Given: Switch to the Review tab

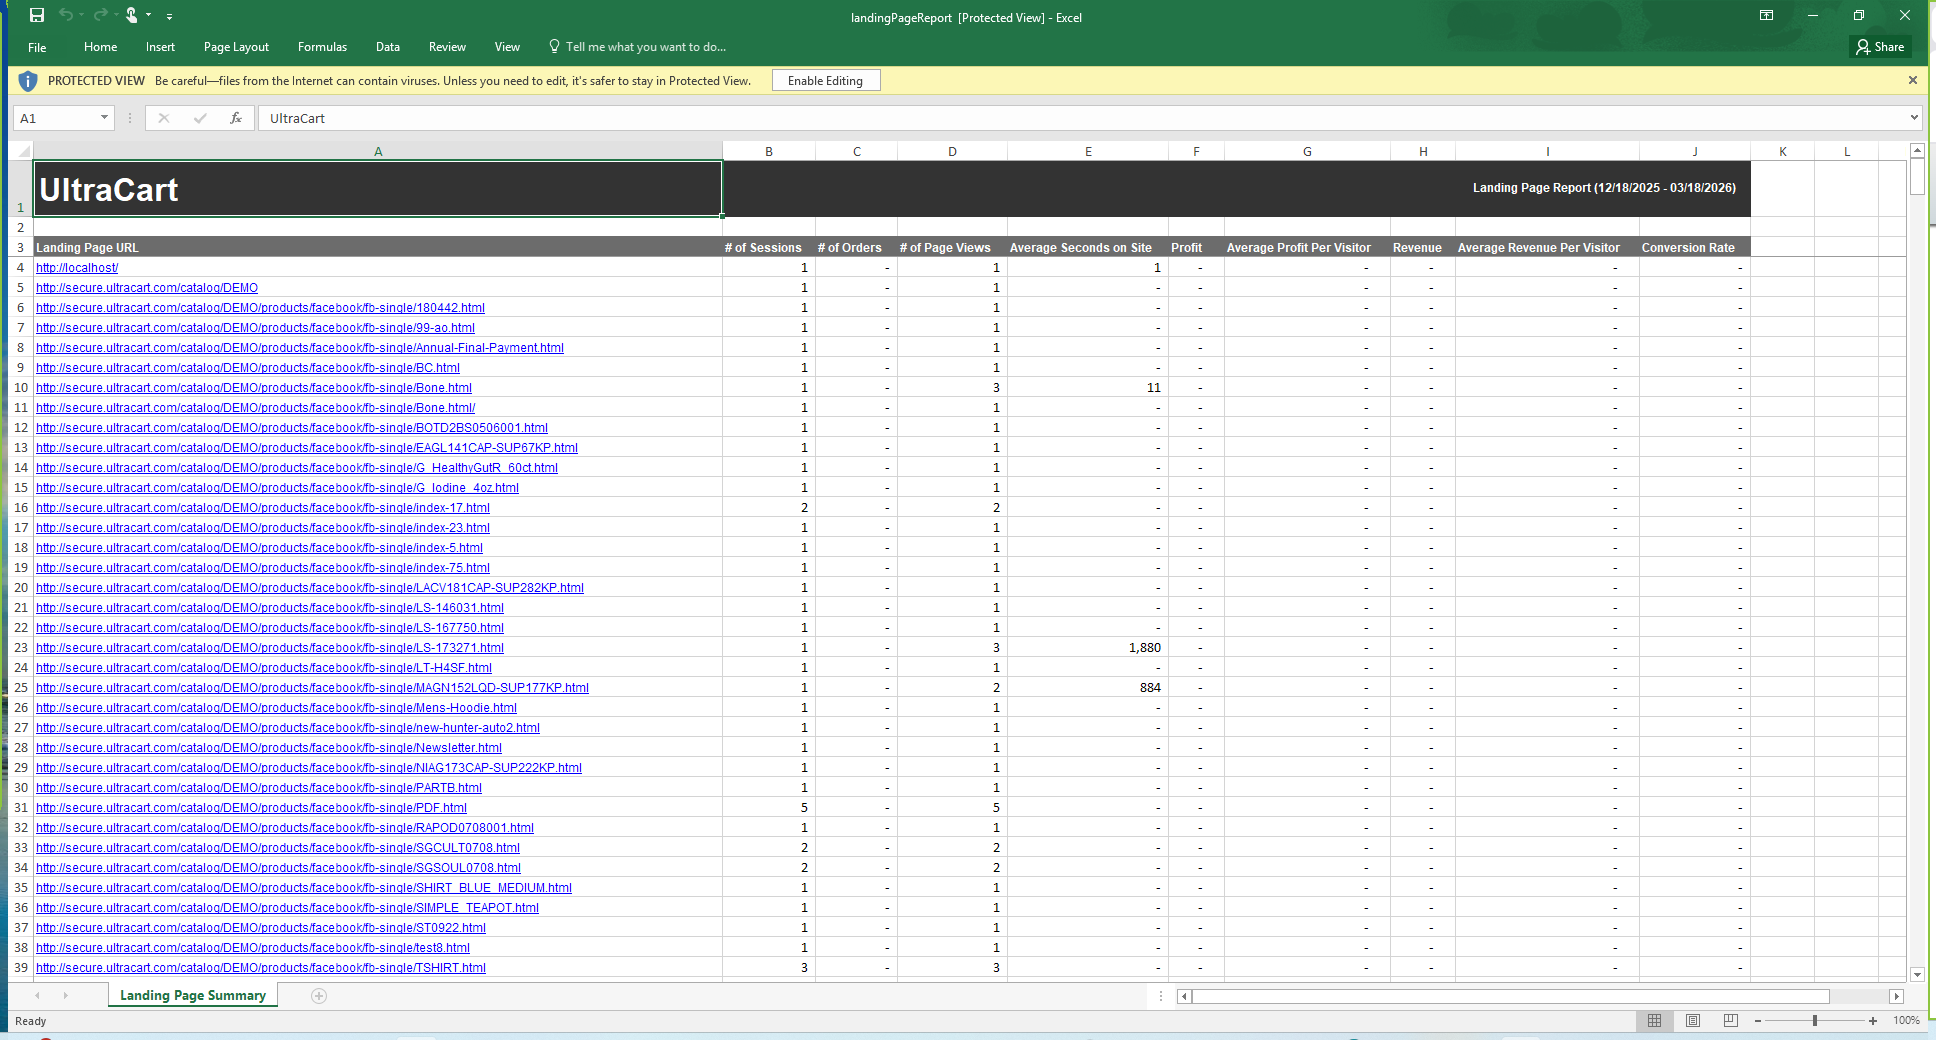Looking at the screenshot, I should pos(447,47).
